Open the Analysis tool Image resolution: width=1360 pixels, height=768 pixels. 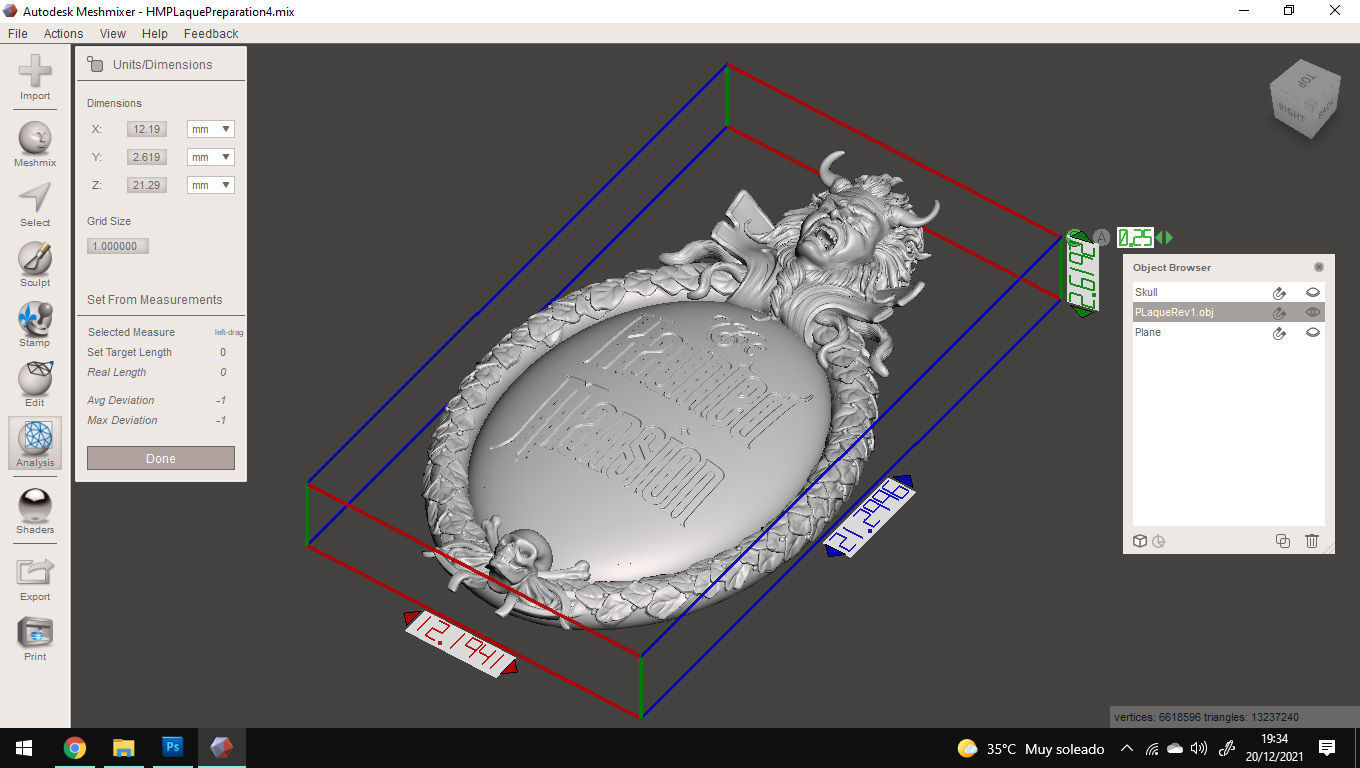pos(35,444)
